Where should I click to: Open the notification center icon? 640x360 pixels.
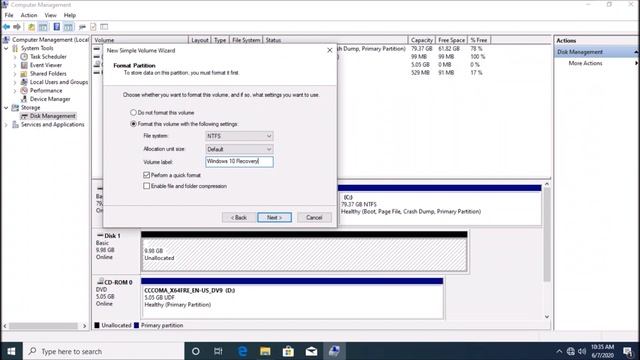[628, 351]
